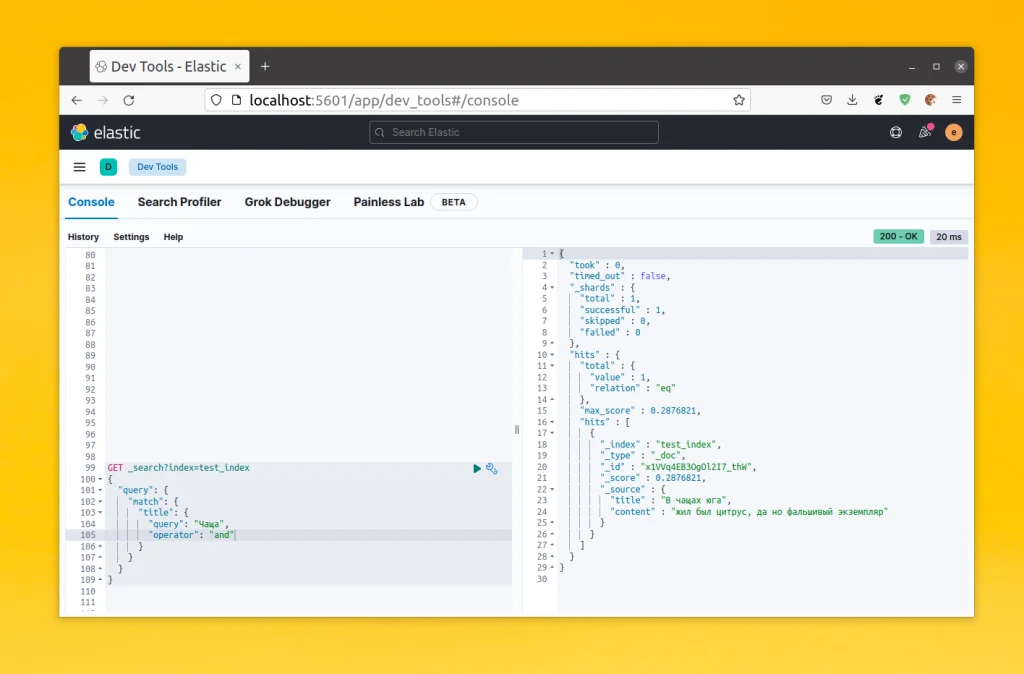Open the wrench icon next to the request
Viewport: 1024px width, 674px height.
click(x=492, y=469)
